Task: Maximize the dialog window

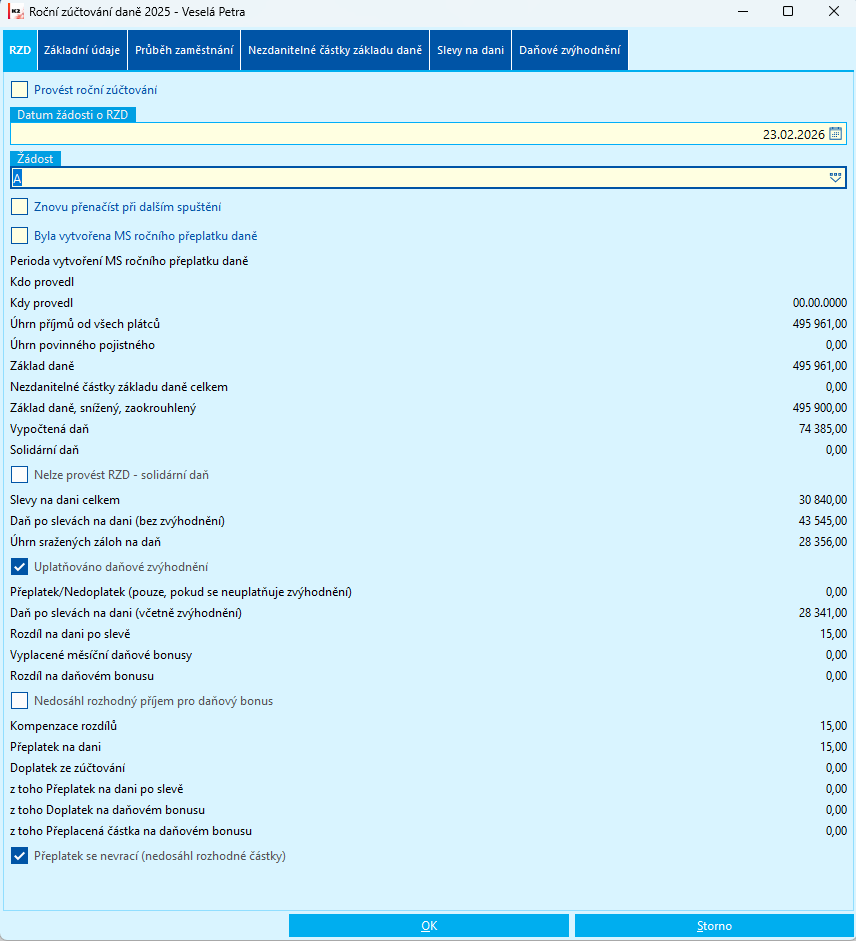Action: (788, 11)
